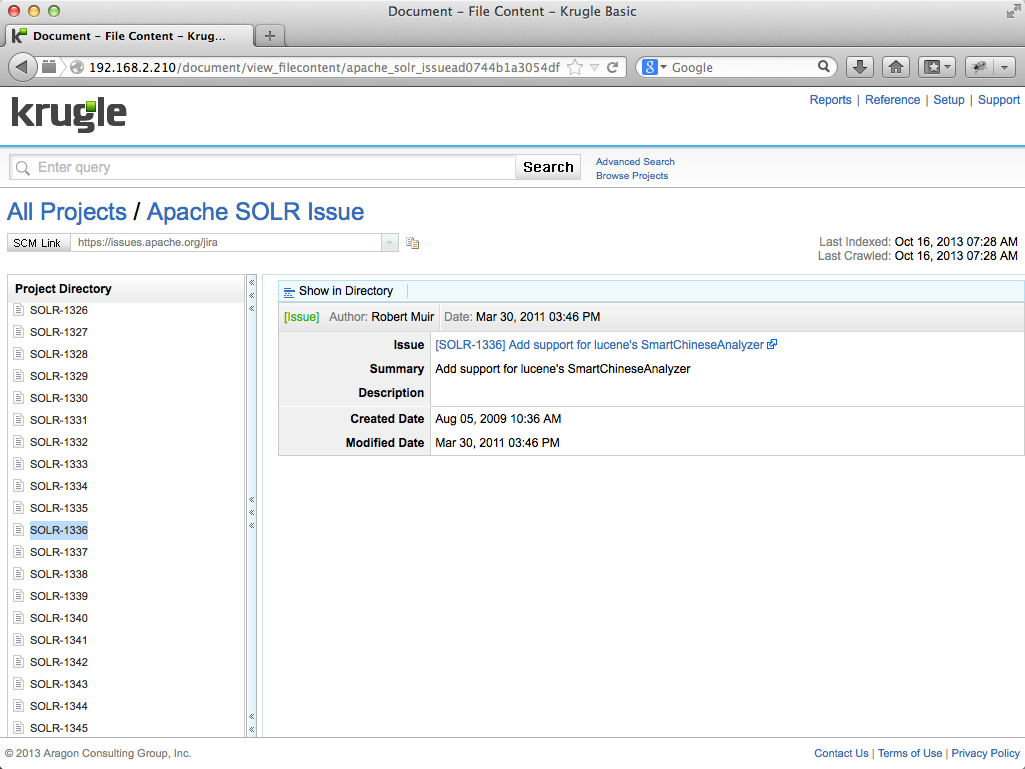
Task: Open SOLR-1343 from the directory list
Action: tap(59, 684)
